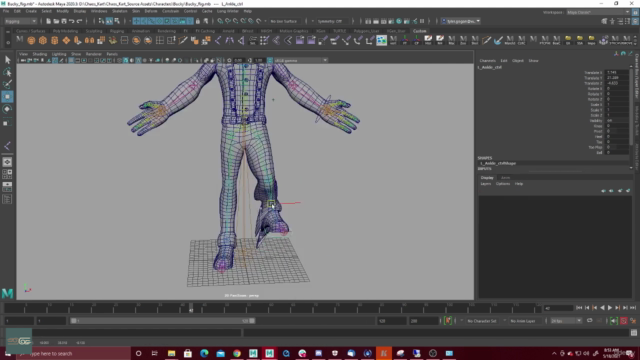The height and width of the screenshot is (360, 640).
Task: Switch to the Display layer tab
Action: click(487, 178)
